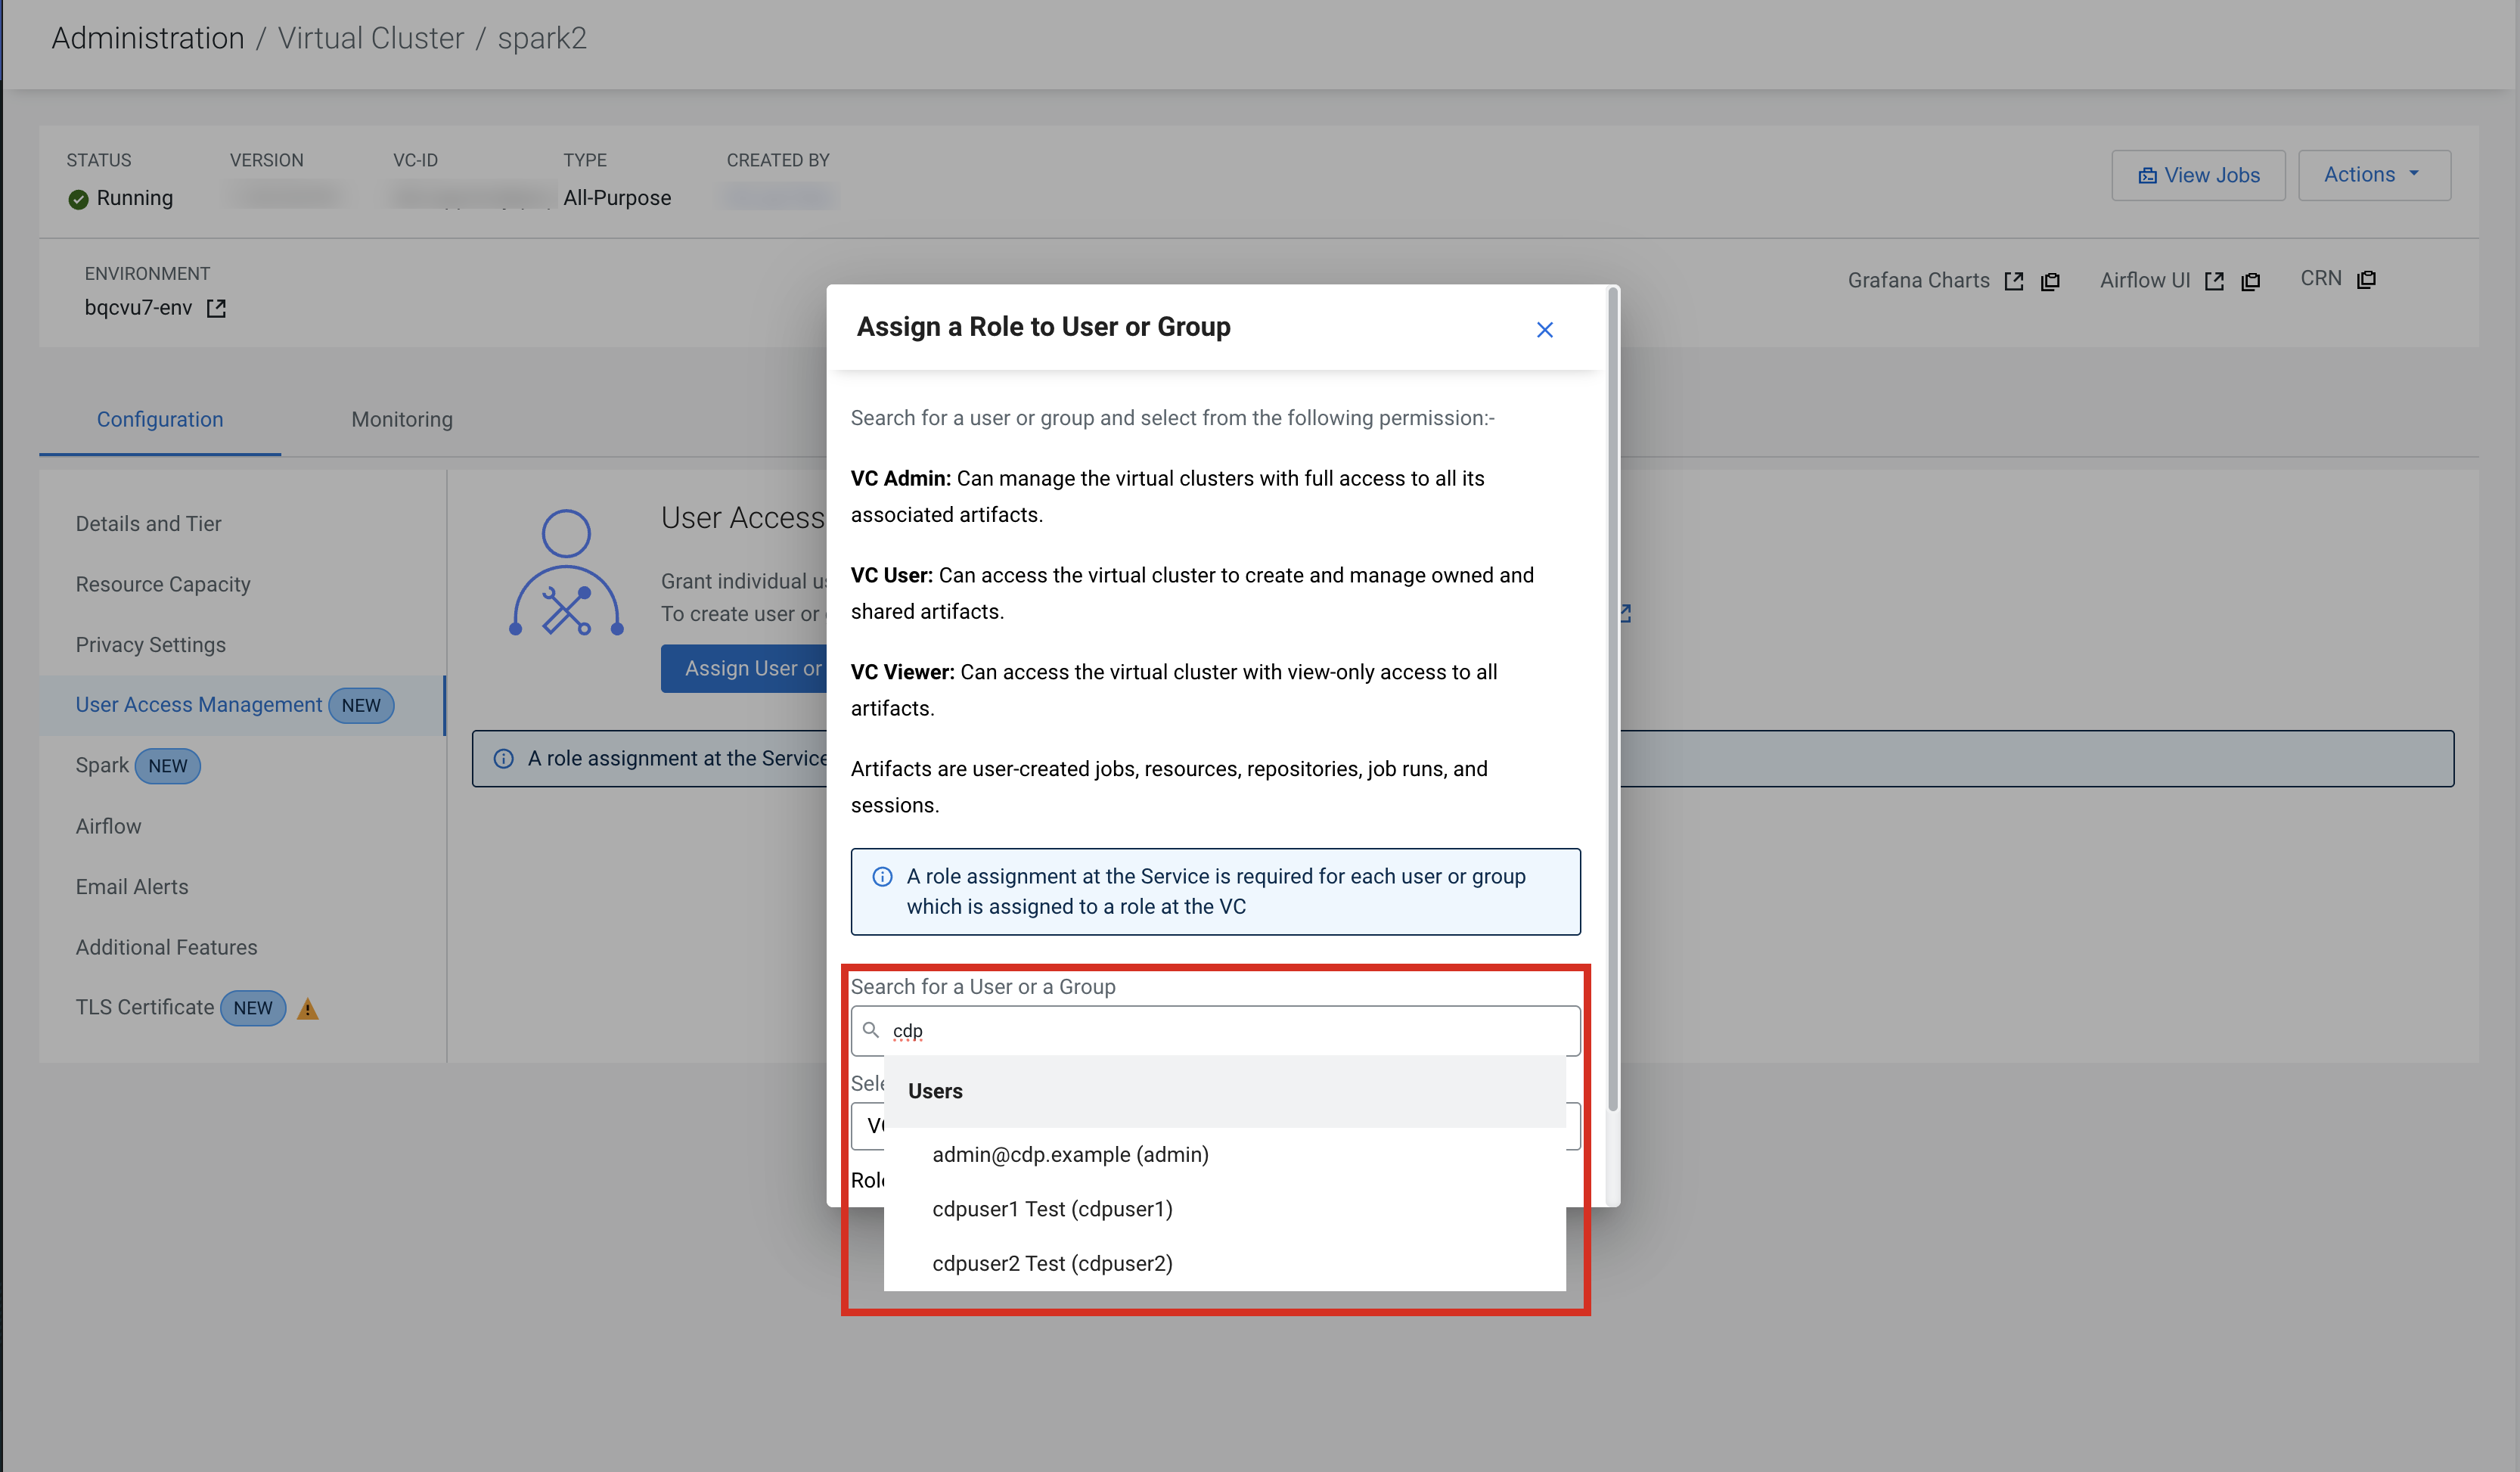Image resolution: width=2520 pixels, height=1472 pixels.
Task: Expand the Actions dropdown
Action: click(2373, 175)
